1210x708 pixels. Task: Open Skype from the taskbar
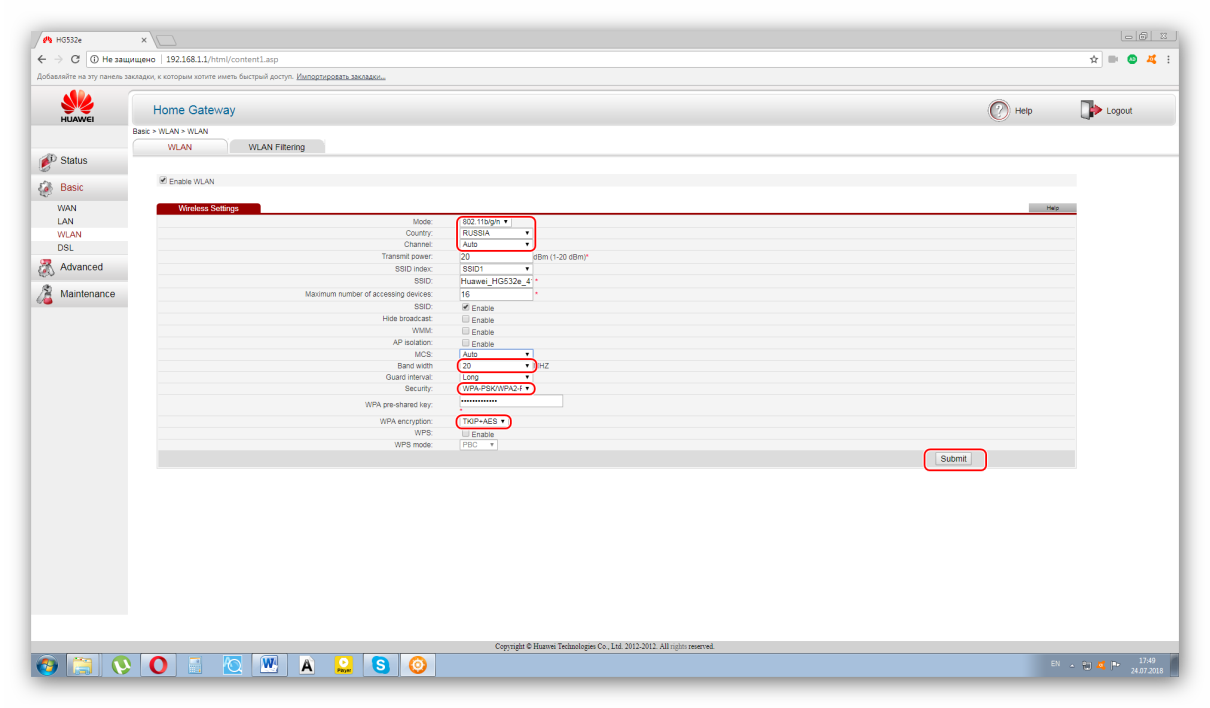[x=380, y=664]
